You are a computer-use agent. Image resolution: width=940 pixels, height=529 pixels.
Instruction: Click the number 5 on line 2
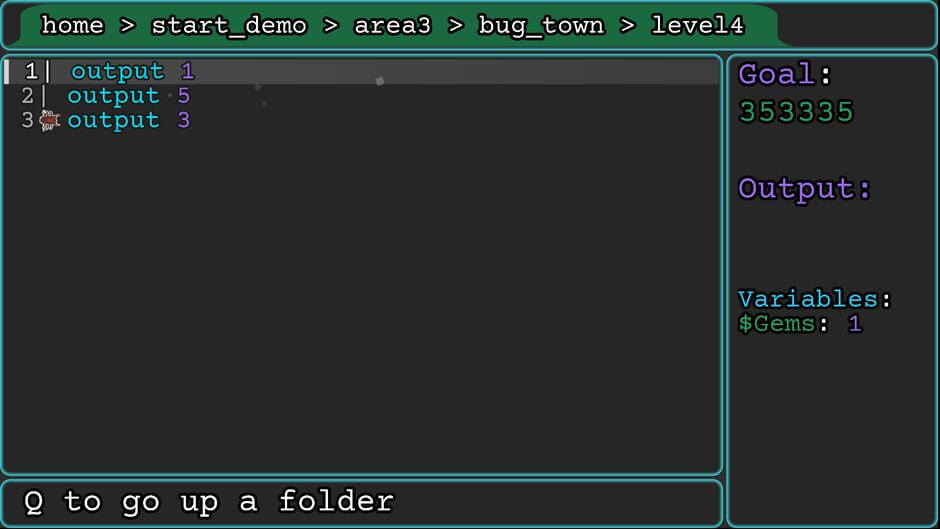click(x=183, y=96)
